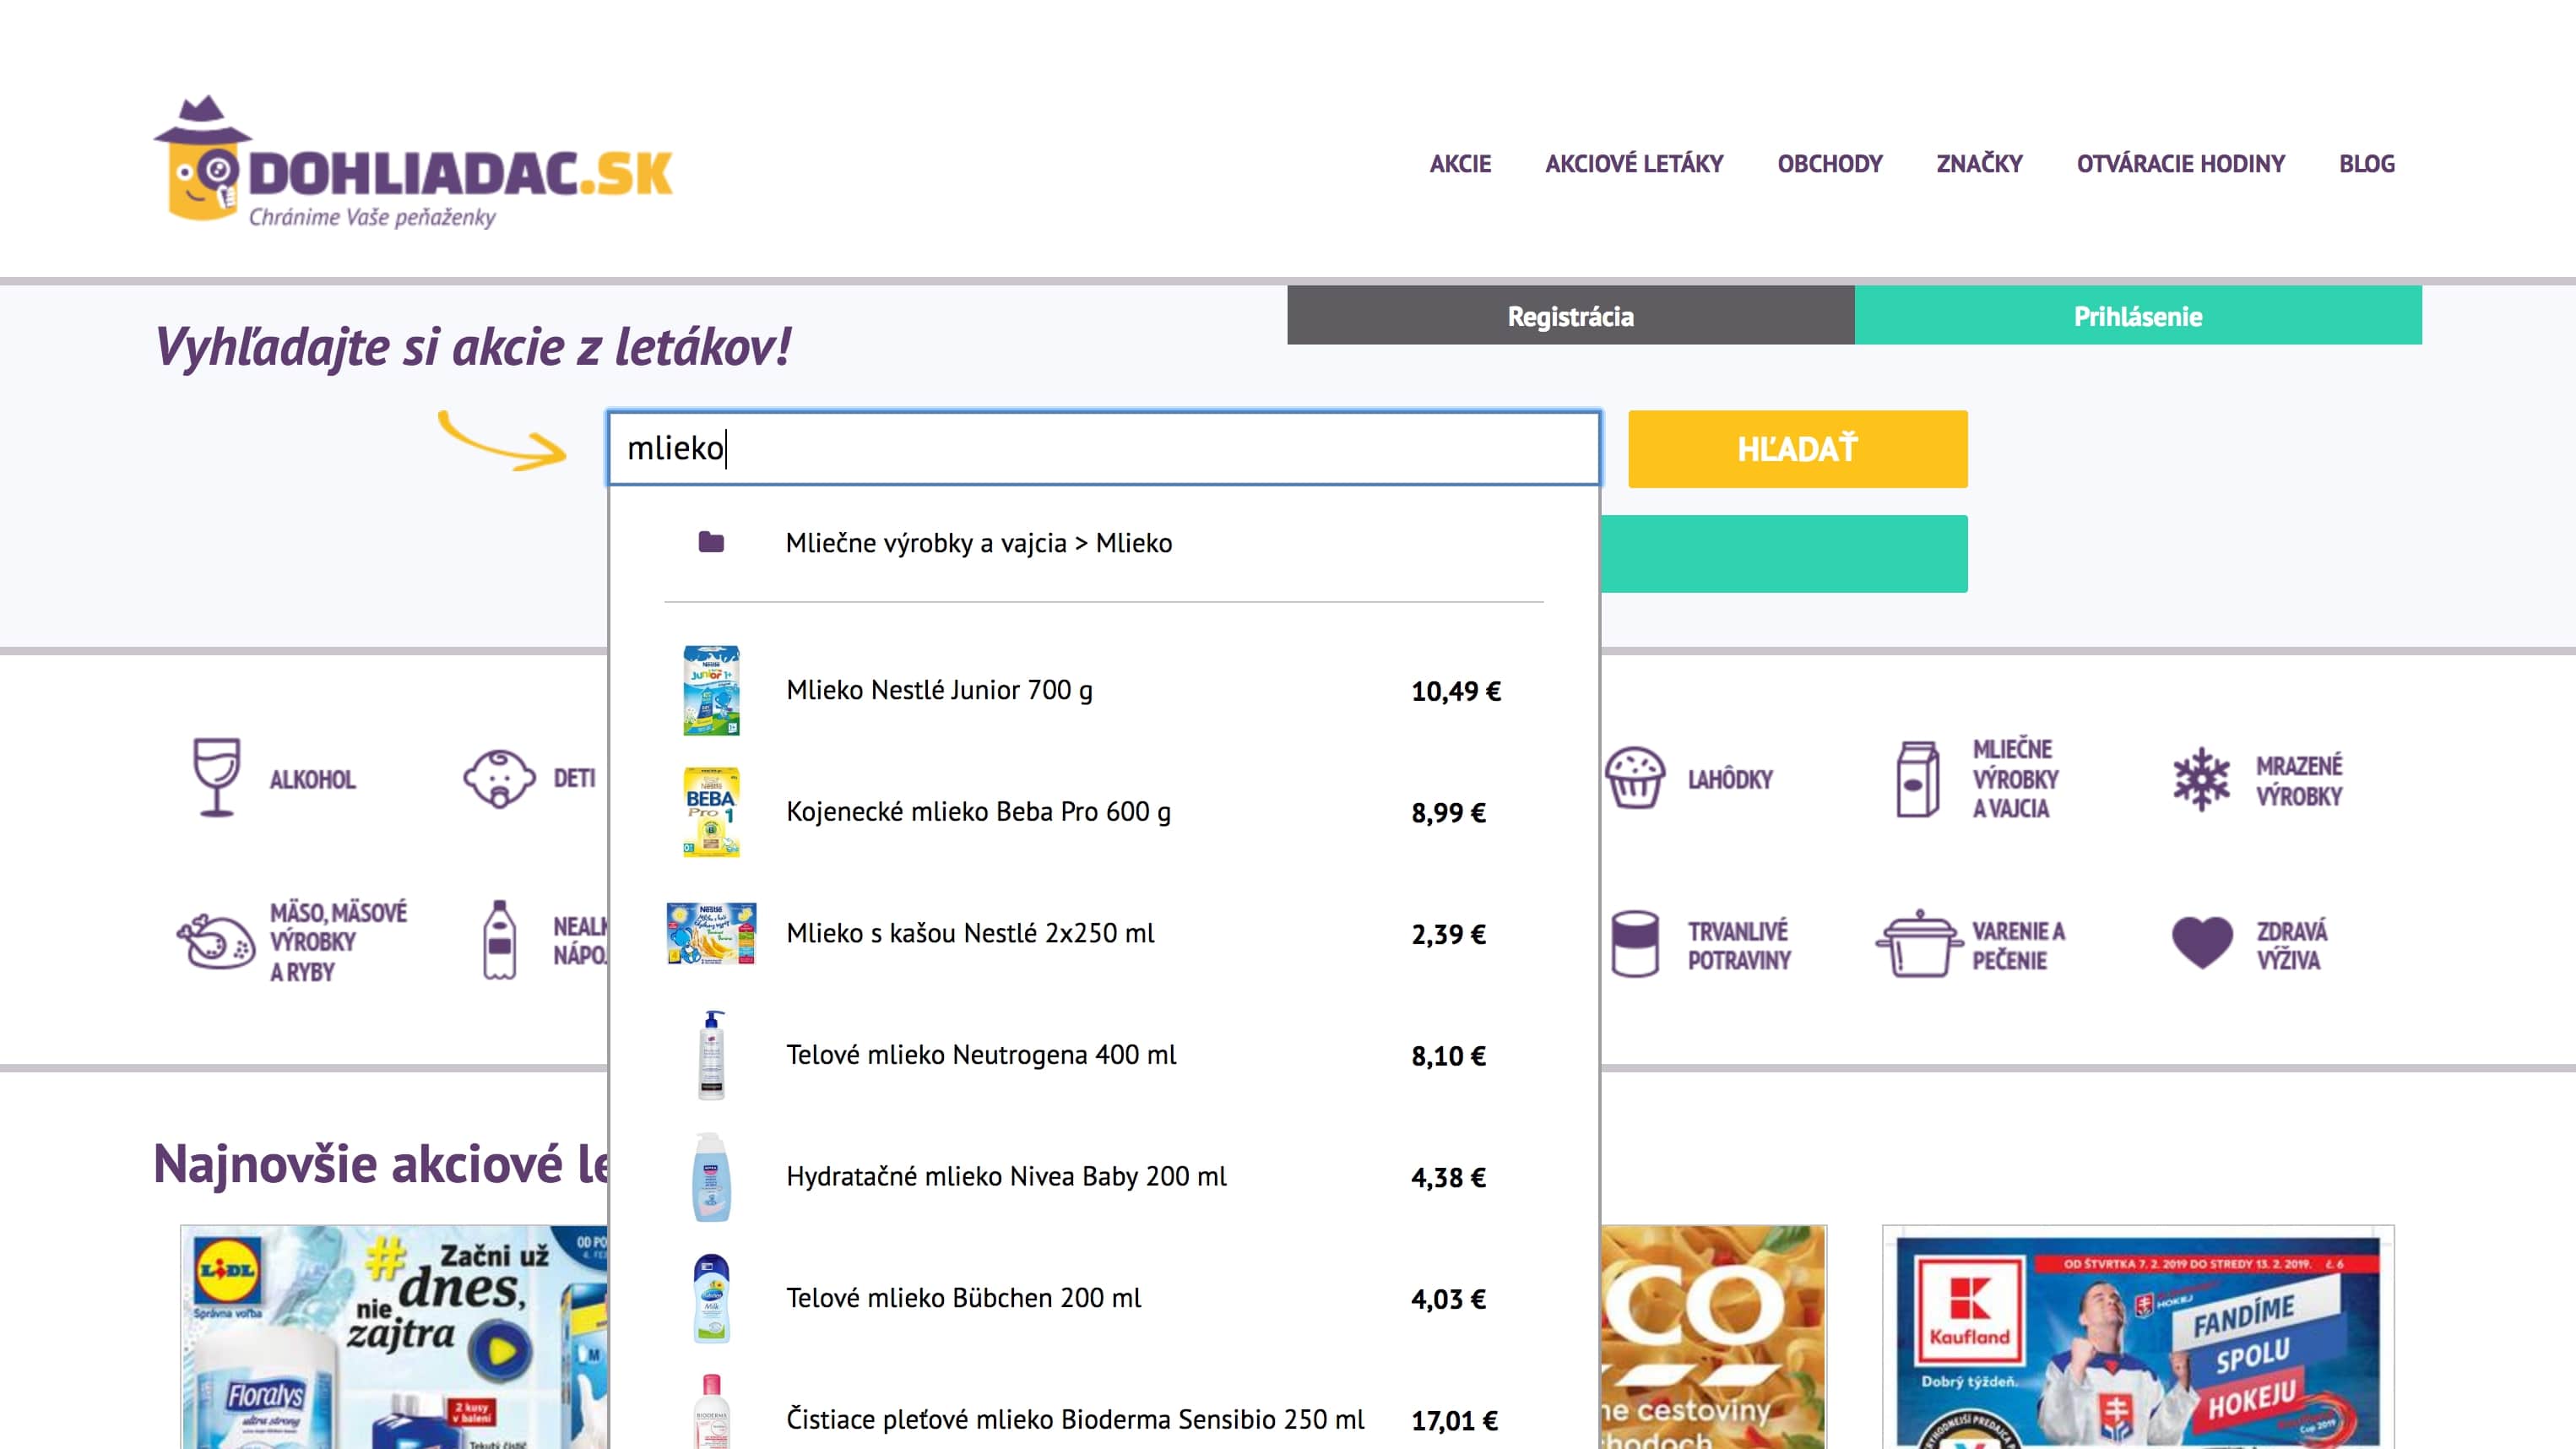The image size is (2576, 1449).
Task: Select suggestion Kojenecké mlieko Beba Pro 600 g
Action: pos(1104,812)
